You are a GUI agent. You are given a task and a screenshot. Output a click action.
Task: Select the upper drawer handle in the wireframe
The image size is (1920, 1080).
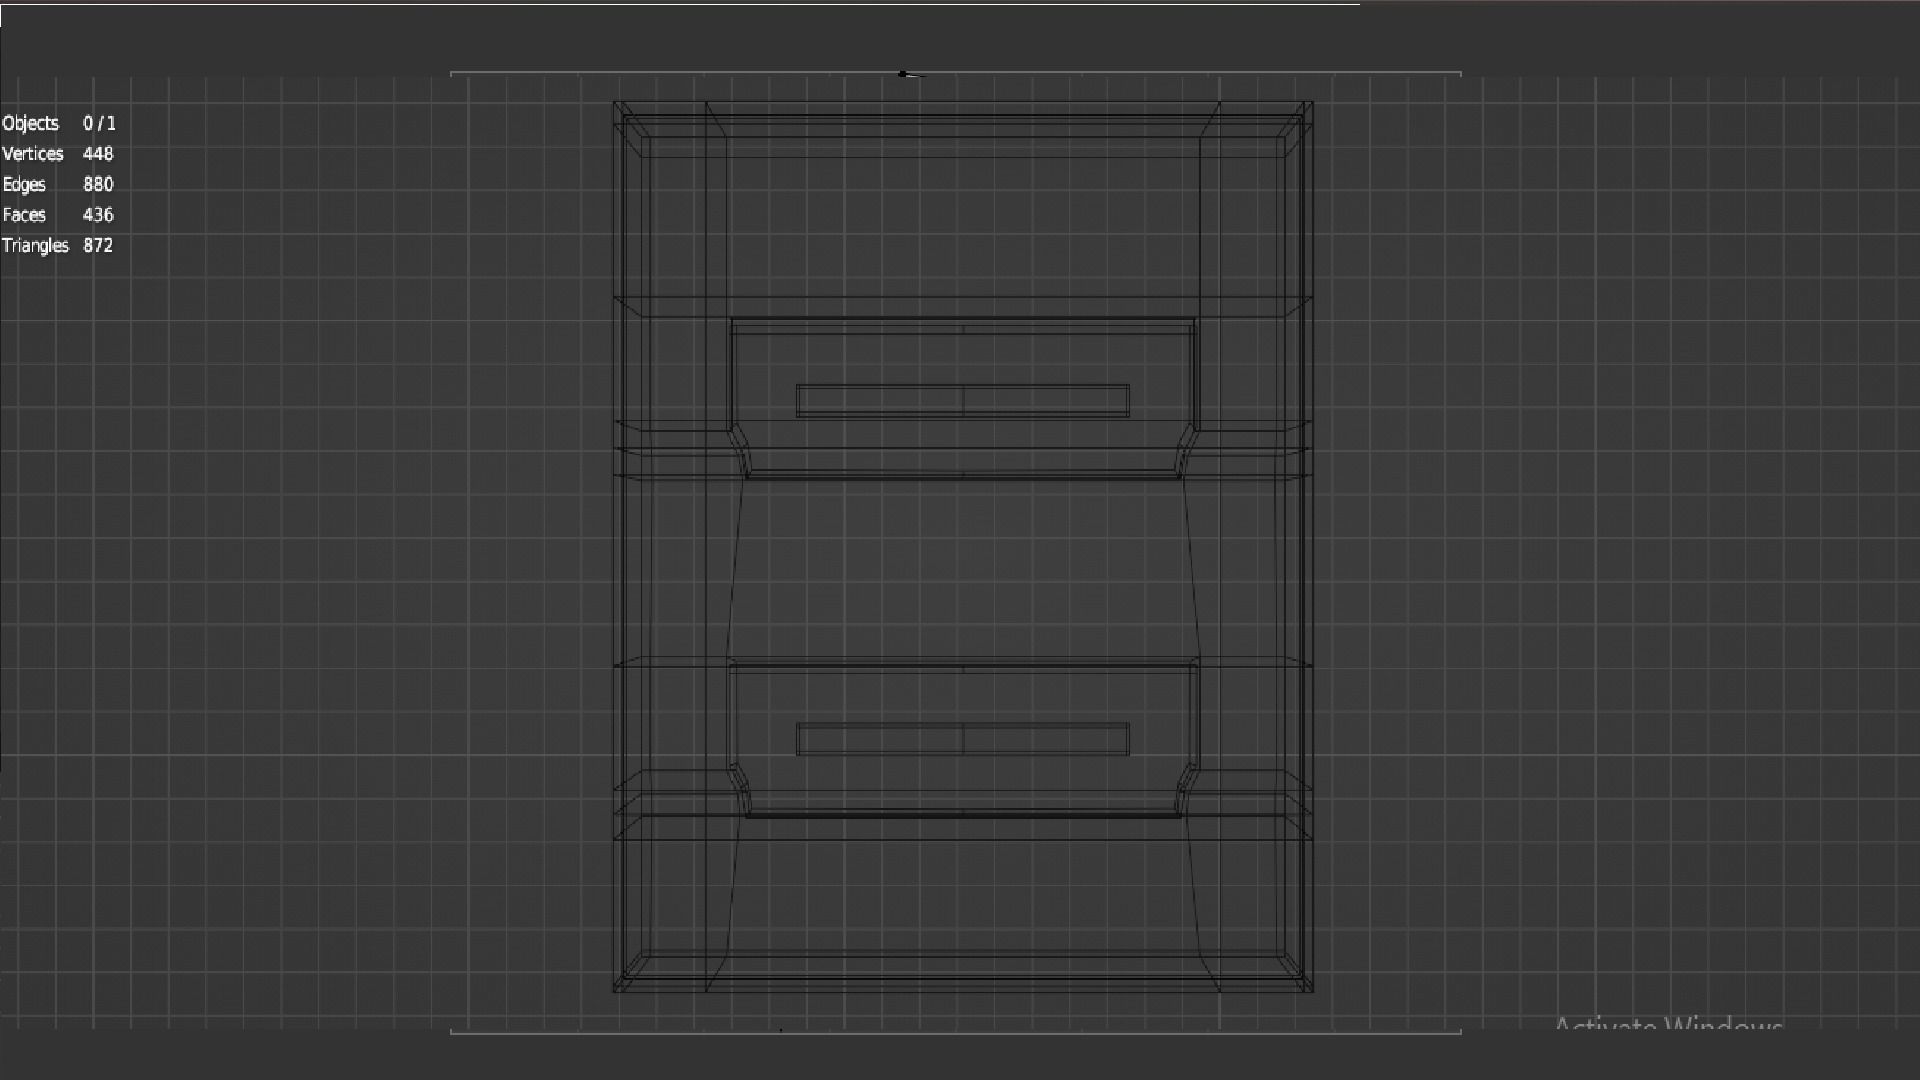(963, 400)
